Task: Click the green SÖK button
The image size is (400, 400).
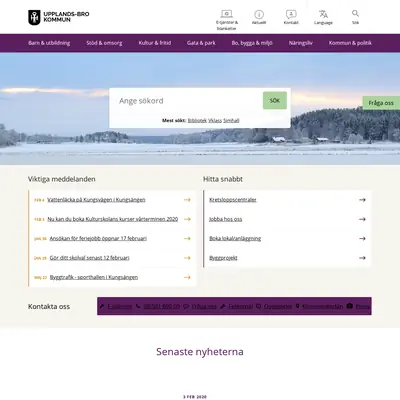Action: tap(275, 100)
